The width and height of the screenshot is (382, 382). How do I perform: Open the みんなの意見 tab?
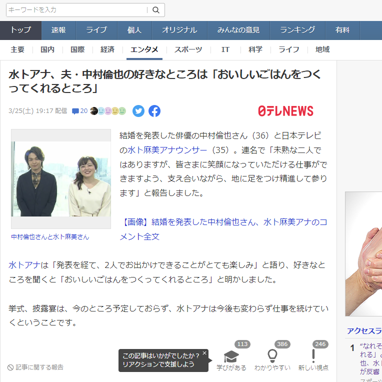tap(238, 30)
